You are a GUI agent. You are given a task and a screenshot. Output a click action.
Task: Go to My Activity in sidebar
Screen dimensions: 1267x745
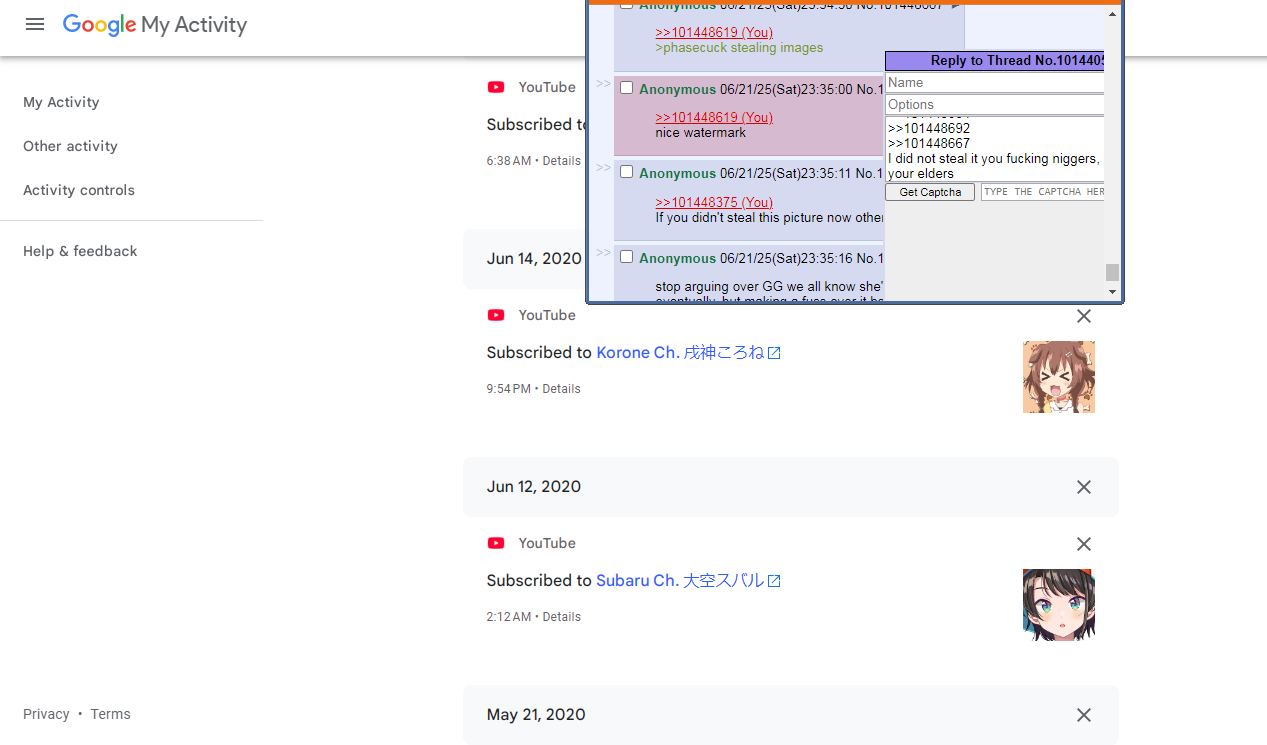click(x=61, y=102)
